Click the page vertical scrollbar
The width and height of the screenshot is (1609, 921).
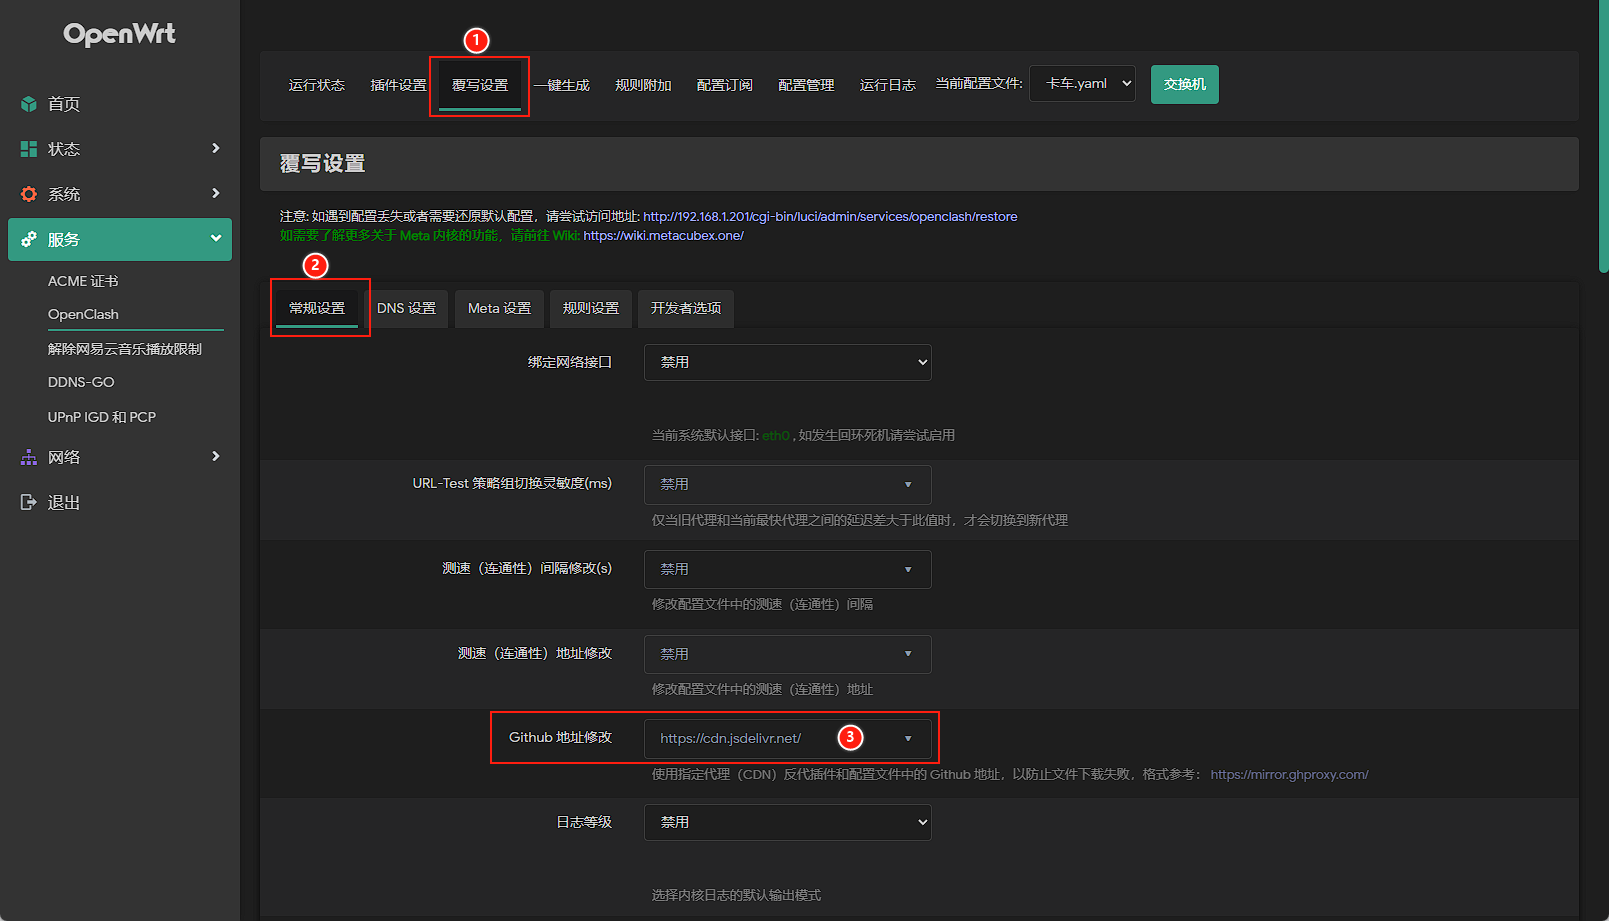tap(1603, 137)
